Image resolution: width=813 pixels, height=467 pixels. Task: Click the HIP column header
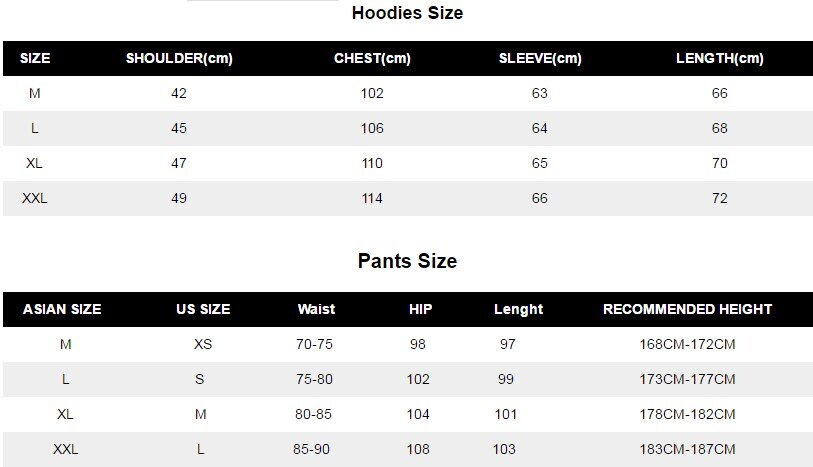(x=420, y=309)
